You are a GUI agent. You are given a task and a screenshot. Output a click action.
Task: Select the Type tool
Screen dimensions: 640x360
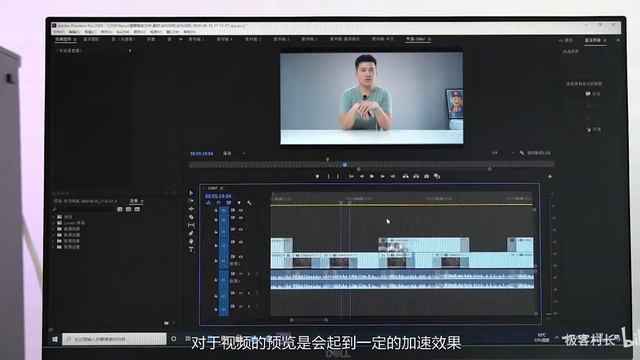coord(191,249)
